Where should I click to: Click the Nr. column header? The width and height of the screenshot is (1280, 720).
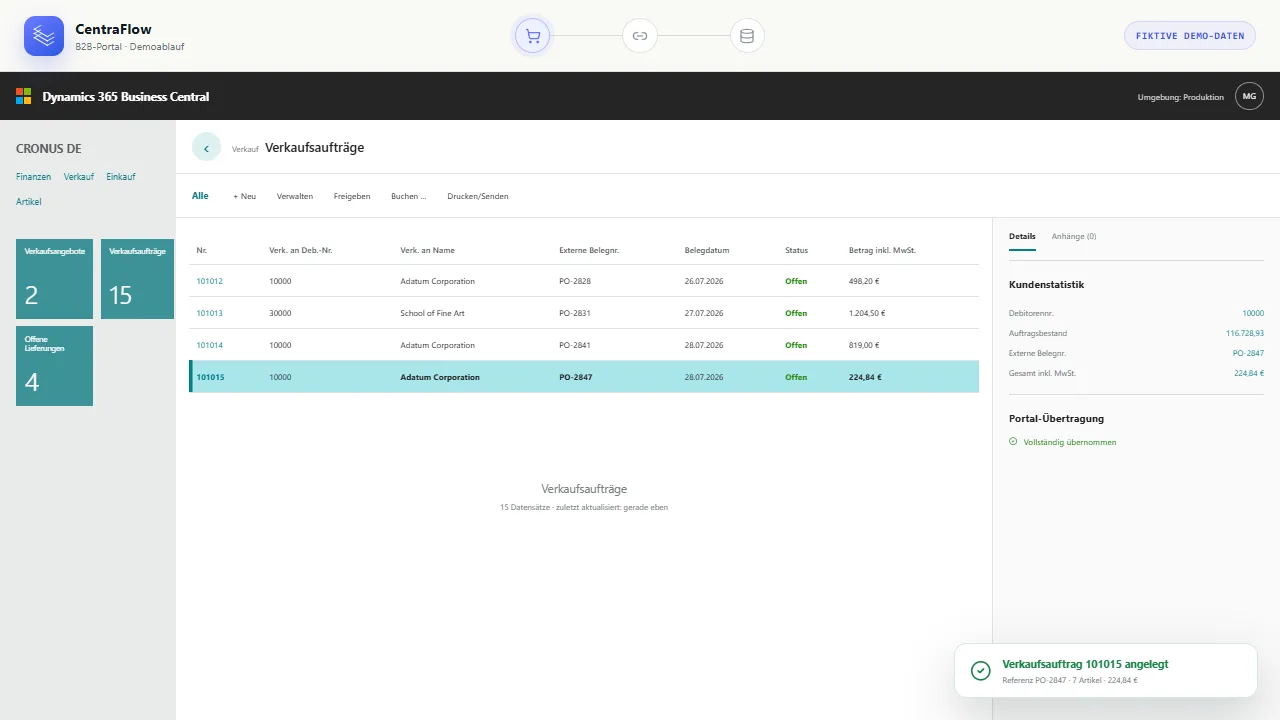click(x=202, y=250)
